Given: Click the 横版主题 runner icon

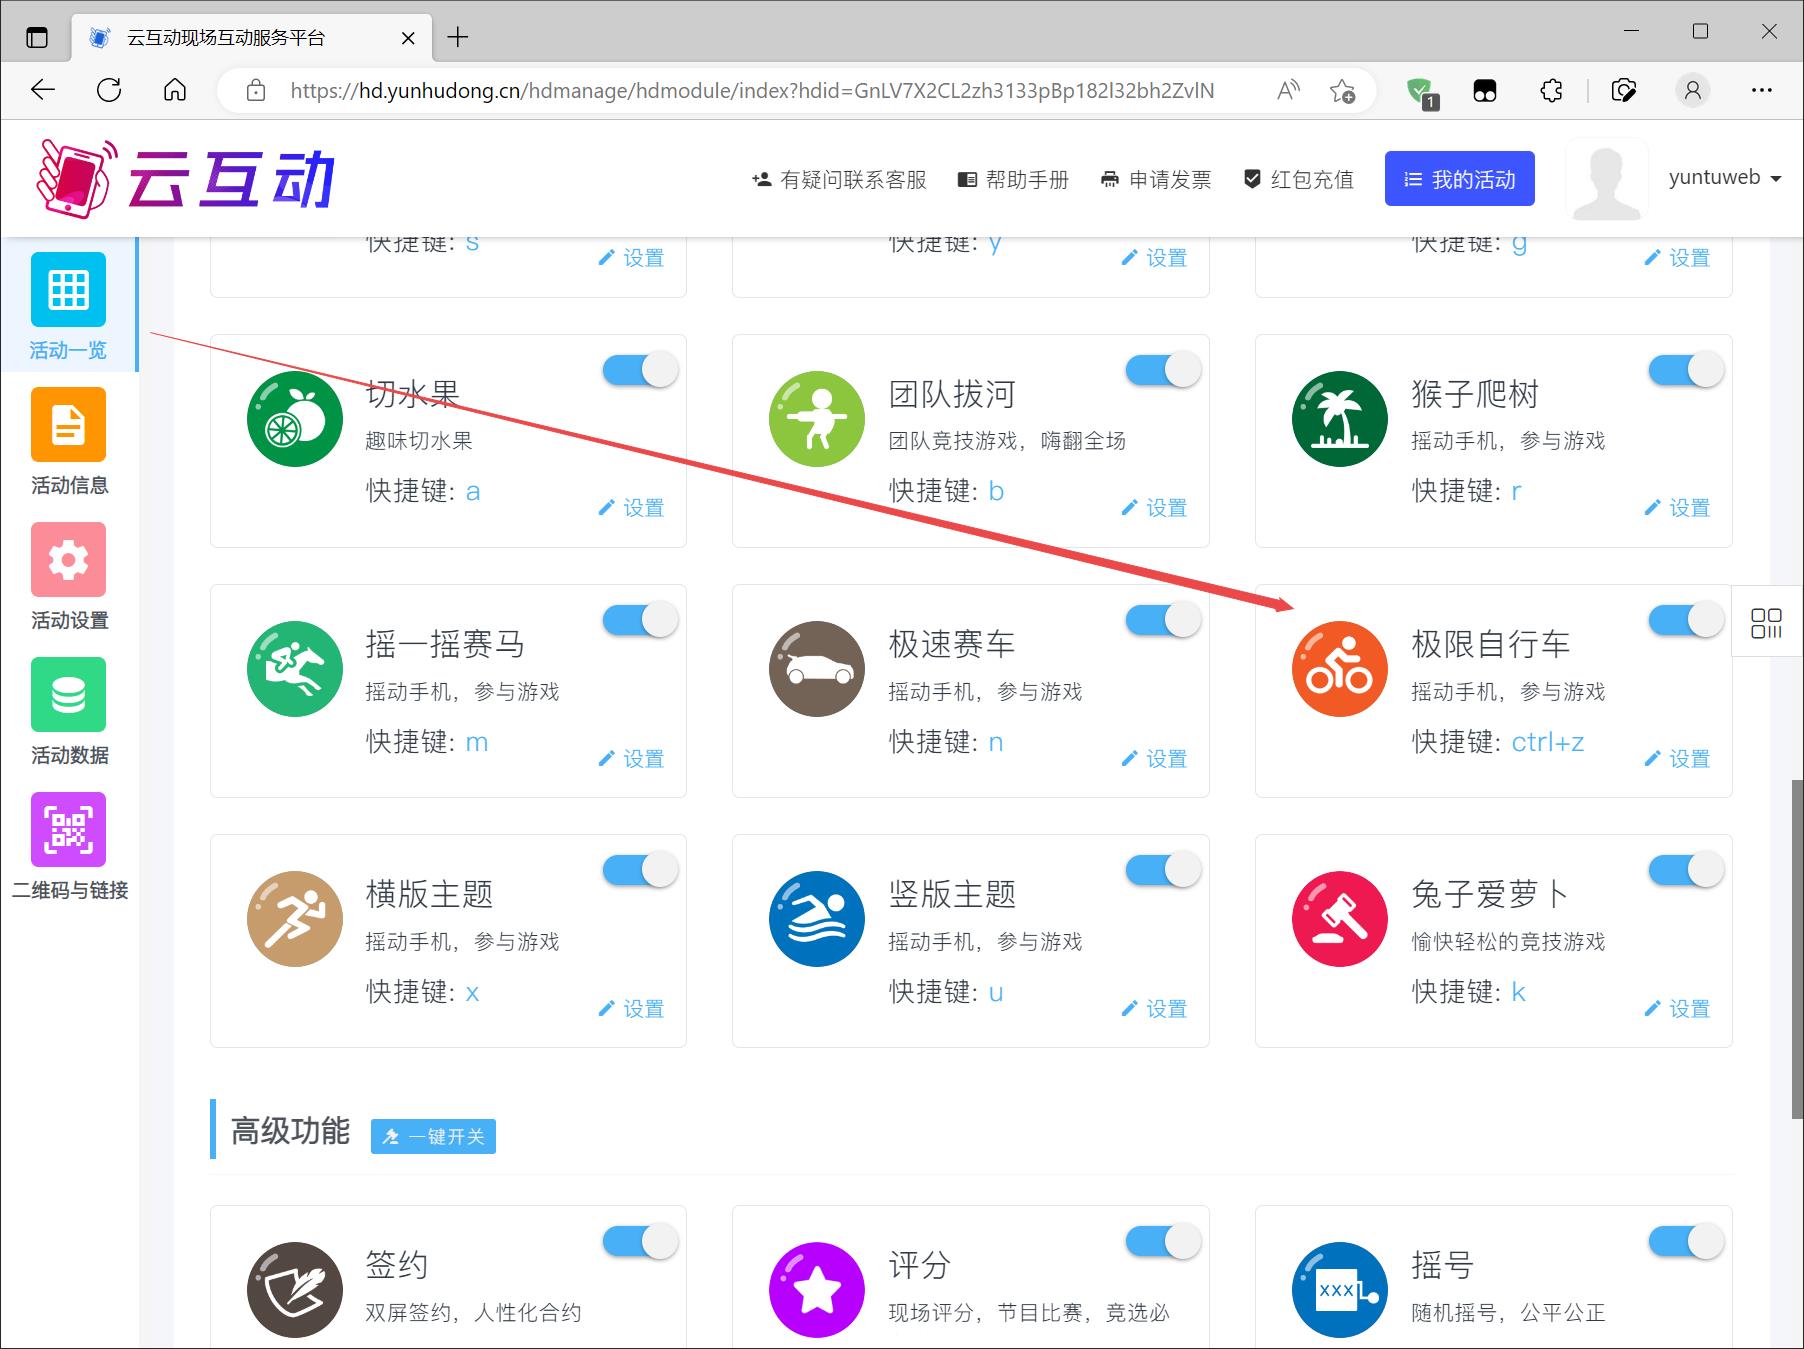Looking at the screenshot, I should 295,919.
